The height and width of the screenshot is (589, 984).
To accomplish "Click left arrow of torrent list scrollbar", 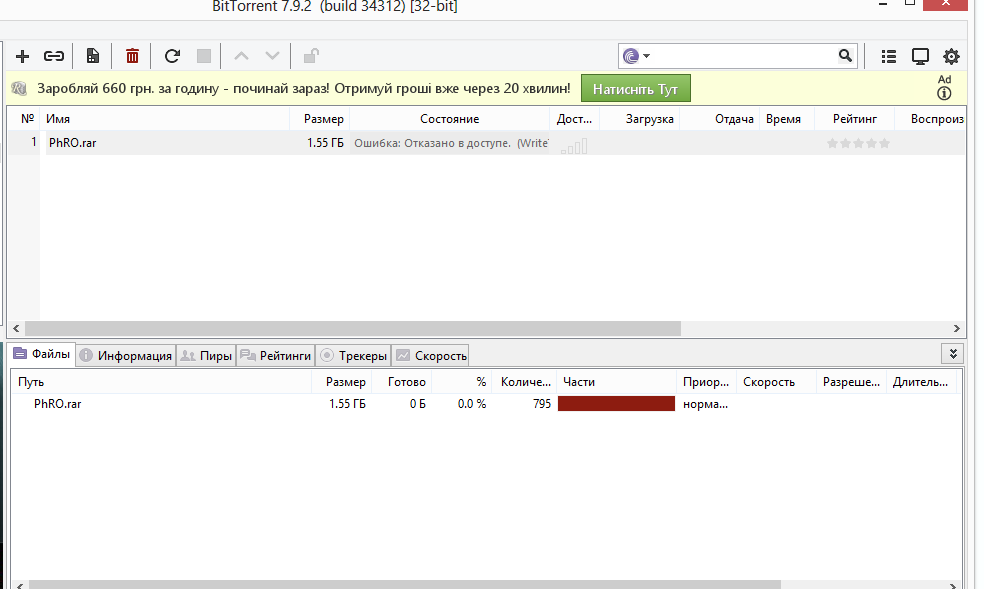I will [16, 329].
